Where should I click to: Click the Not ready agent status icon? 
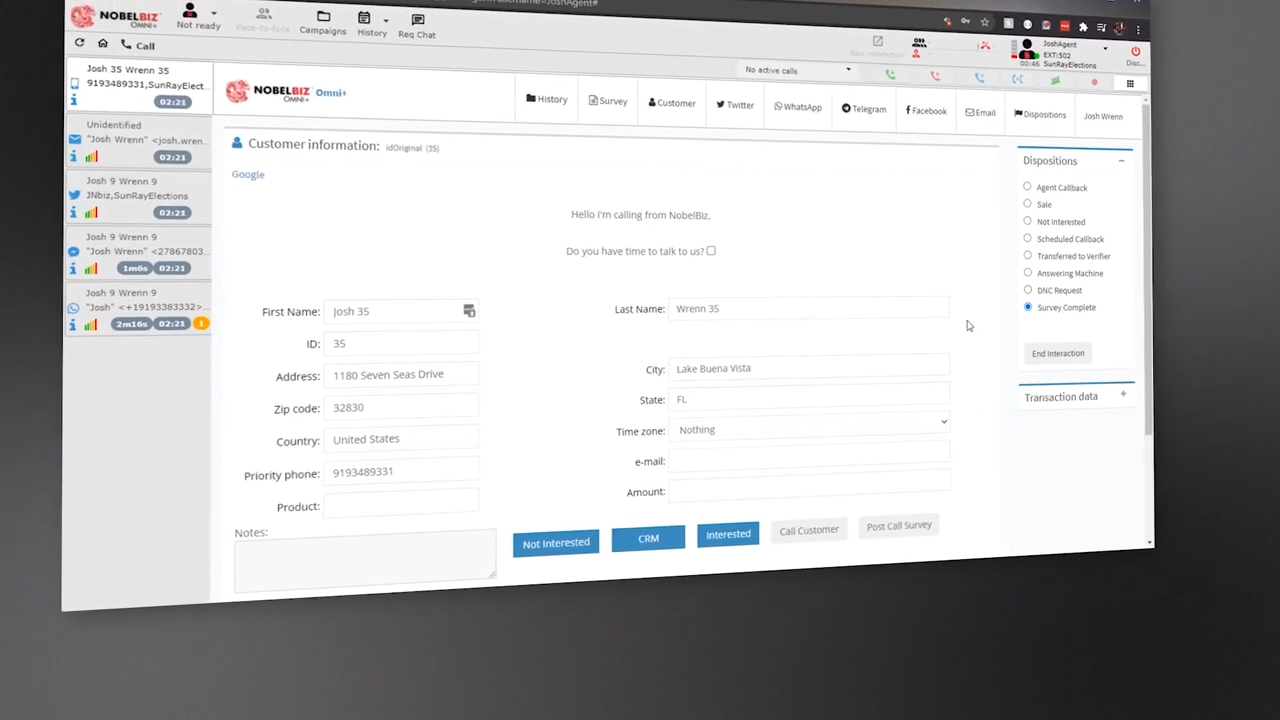190,11
